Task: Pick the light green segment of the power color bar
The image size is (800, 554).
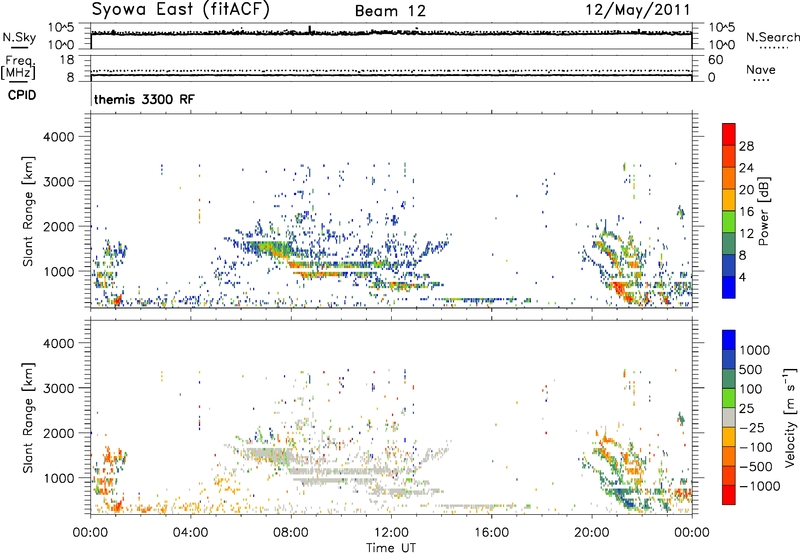Action: 729,222
